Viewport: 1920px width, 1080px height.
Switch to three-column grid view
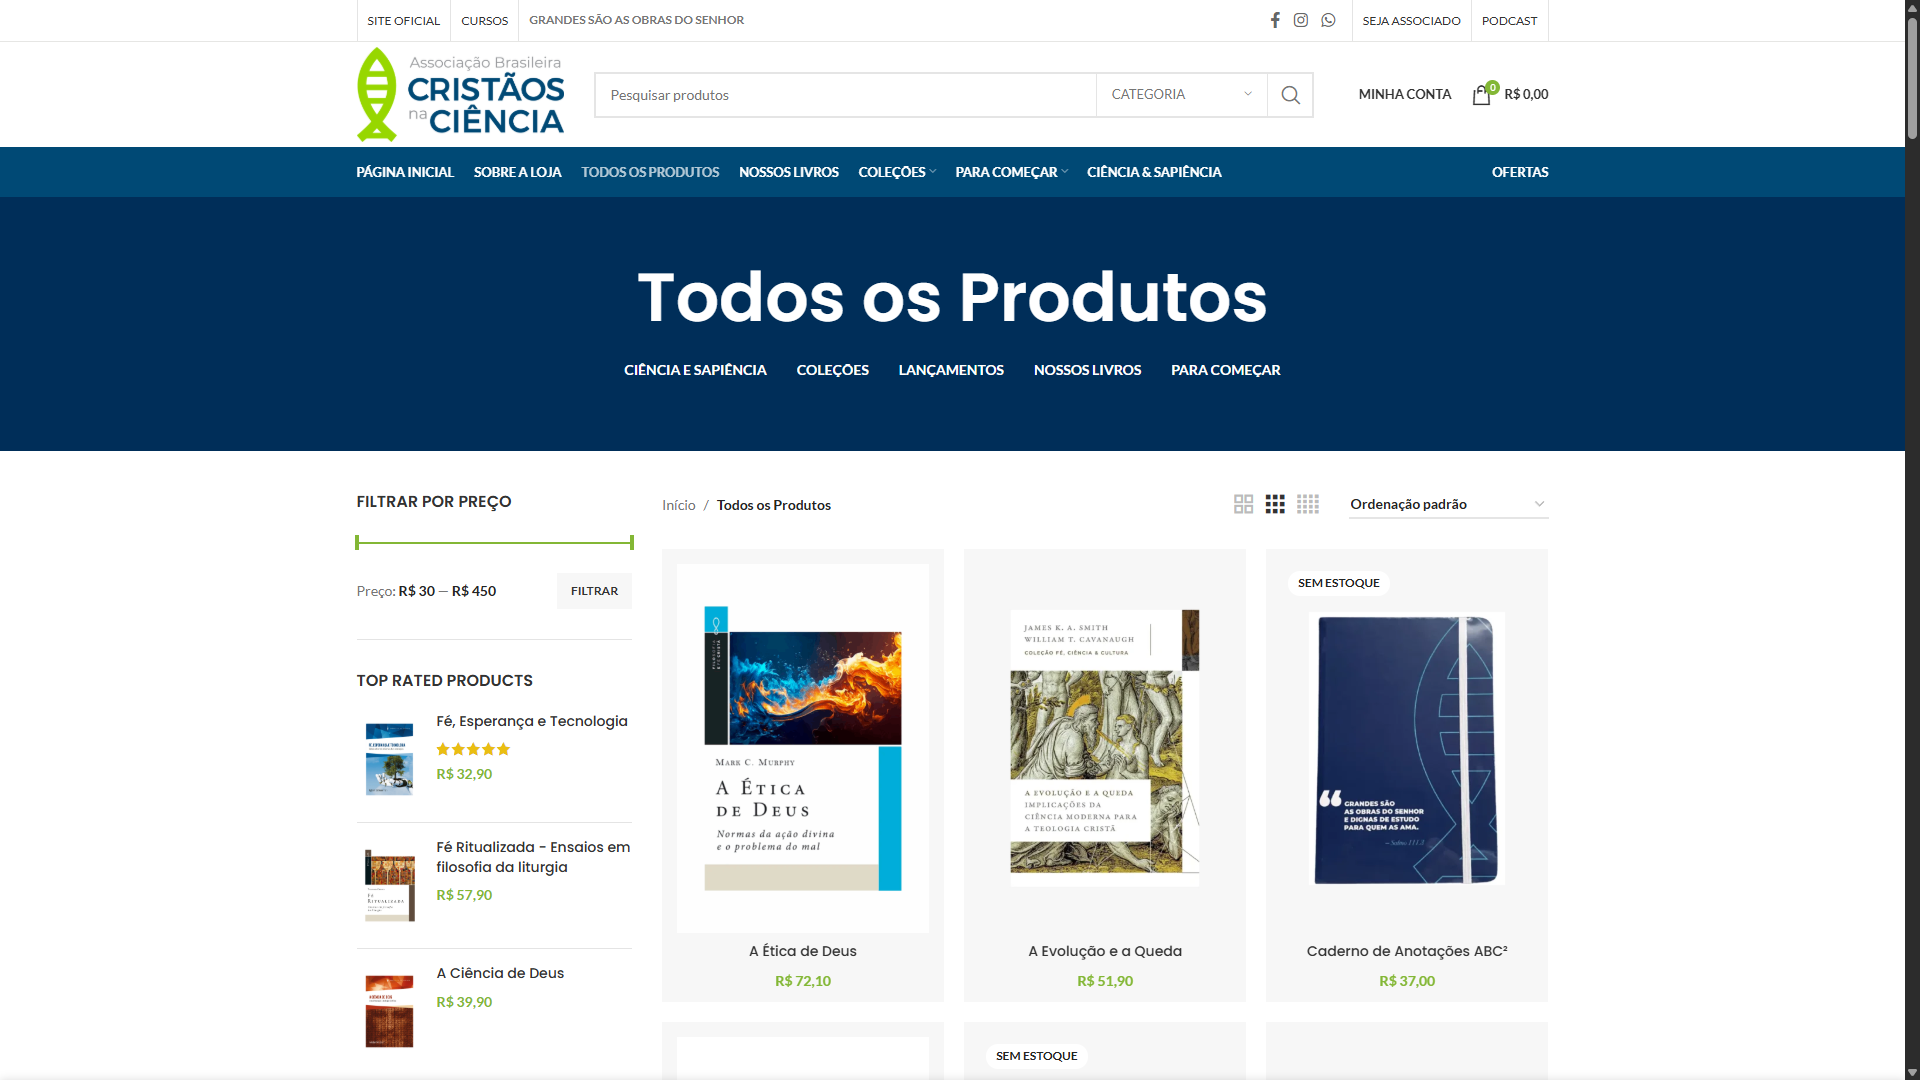[1275, 504]
